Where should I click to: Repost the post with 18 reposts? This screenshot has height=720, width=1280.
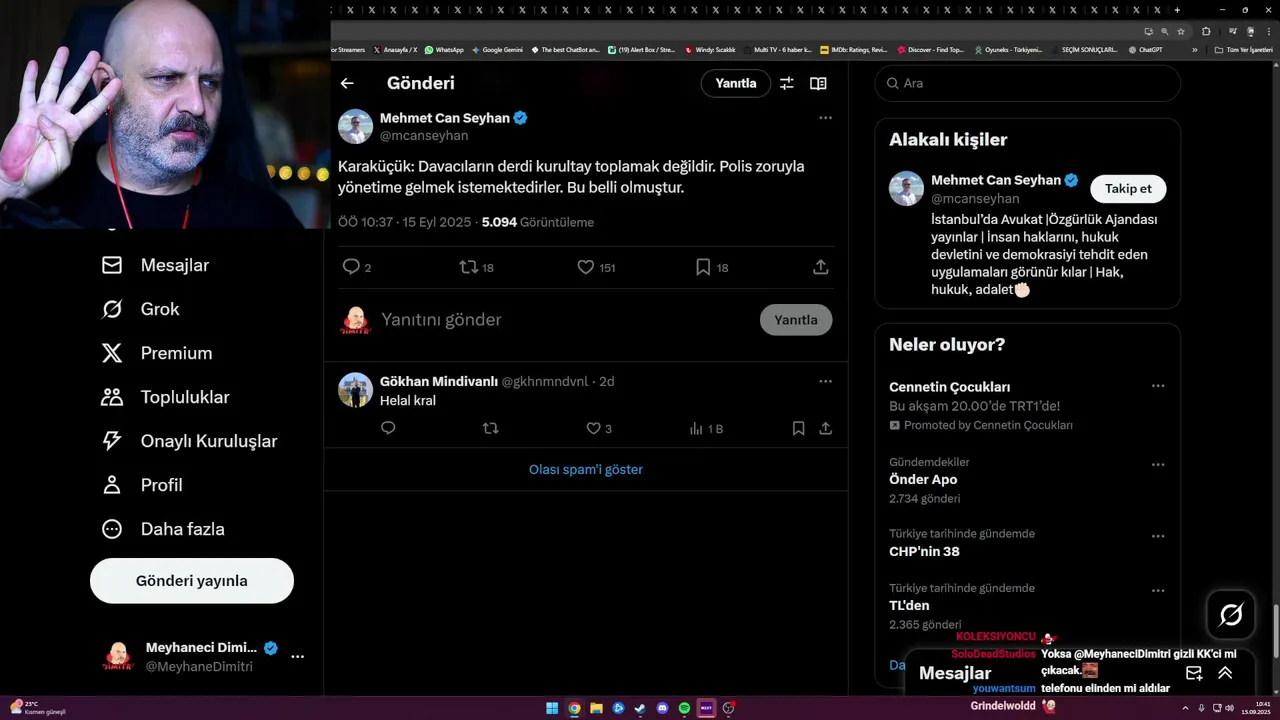pyautogui.click(x=468, y=267)
